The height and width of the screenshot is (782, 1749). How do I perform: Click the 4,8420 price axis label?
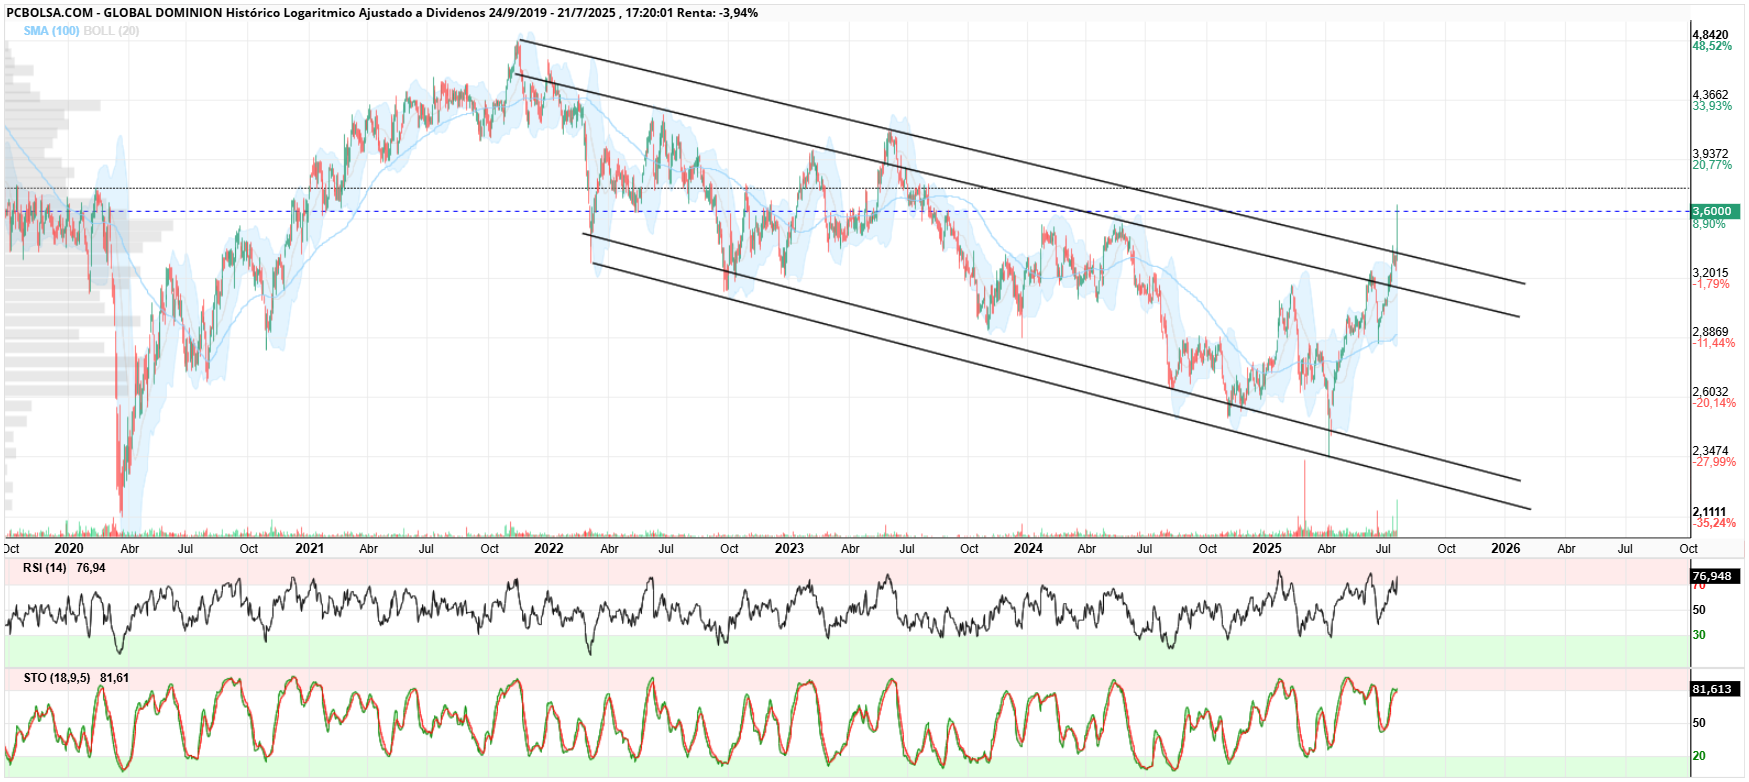click(1710, 35)
